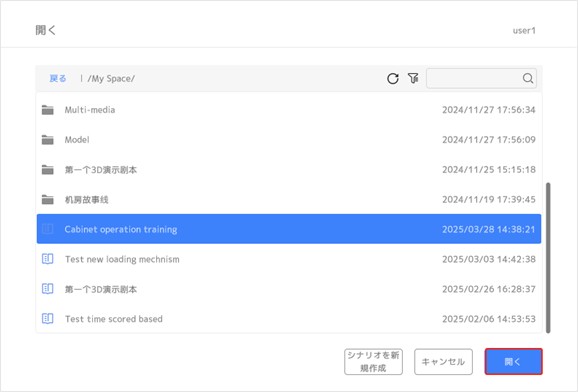This screenshot has width=578, height=392.
Task: Click the 第一个3D演示剧本 folder icon
Action: click(48, 170)
